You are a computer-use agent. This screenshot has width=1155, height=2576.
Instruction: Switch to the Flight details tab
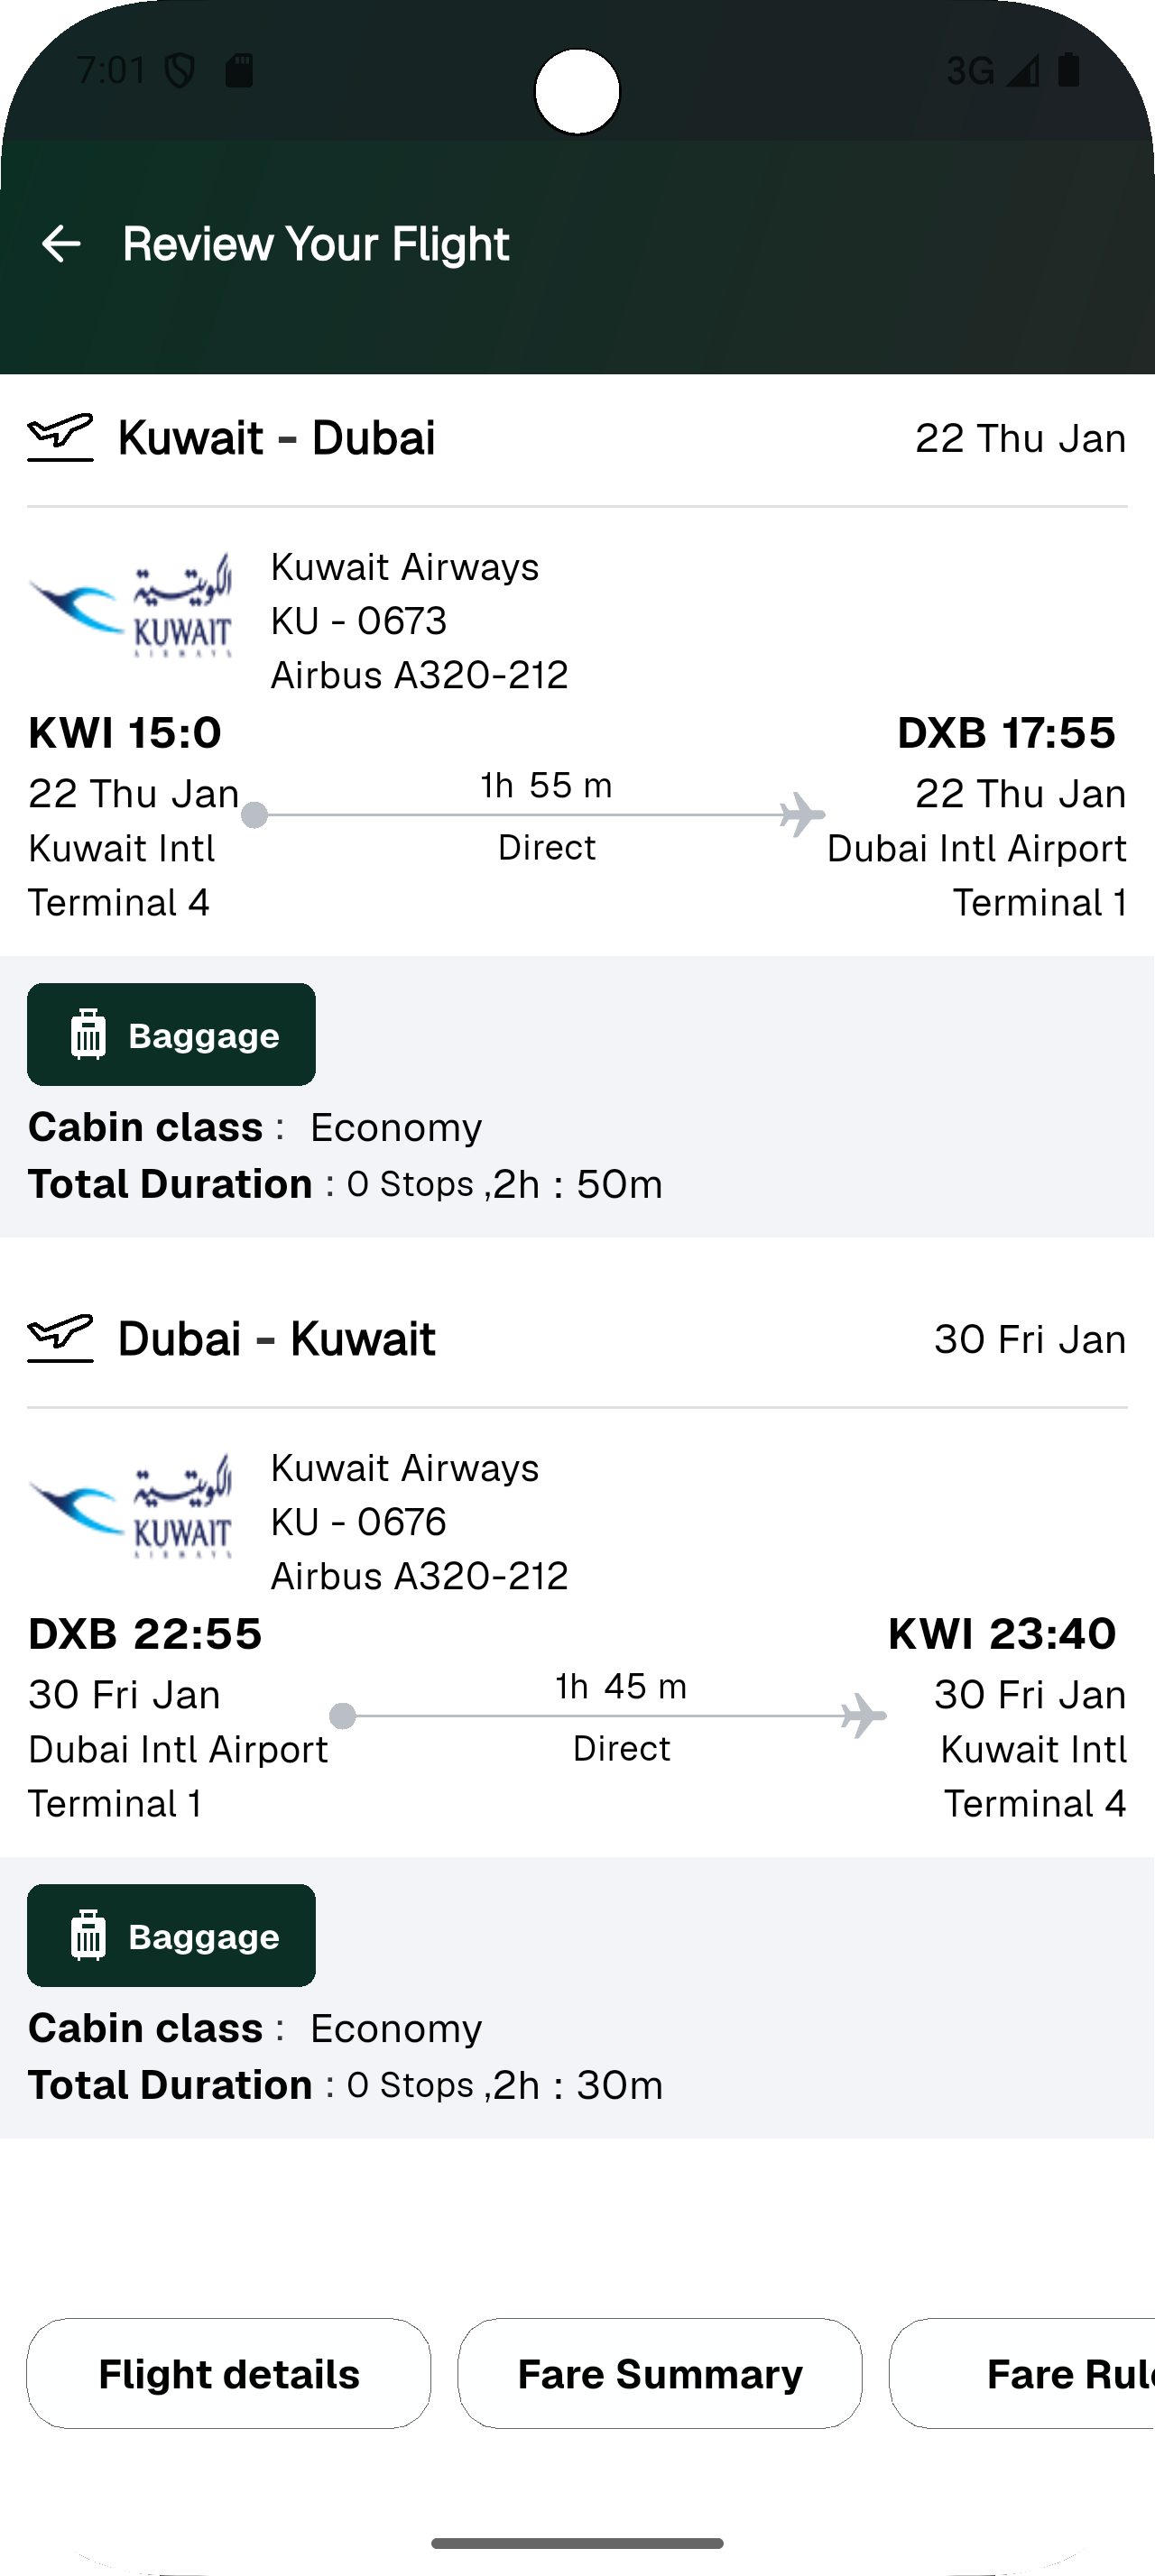[229, 2374]
